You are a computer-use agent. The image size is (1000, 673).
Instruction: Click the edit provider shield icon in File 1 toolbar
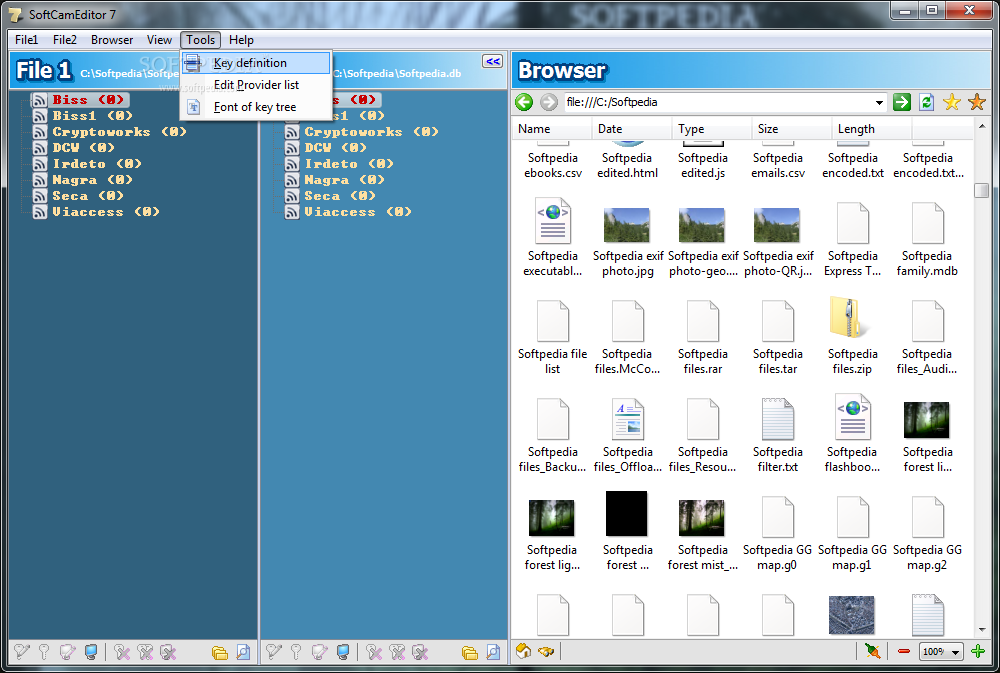[x=67, y=651]
